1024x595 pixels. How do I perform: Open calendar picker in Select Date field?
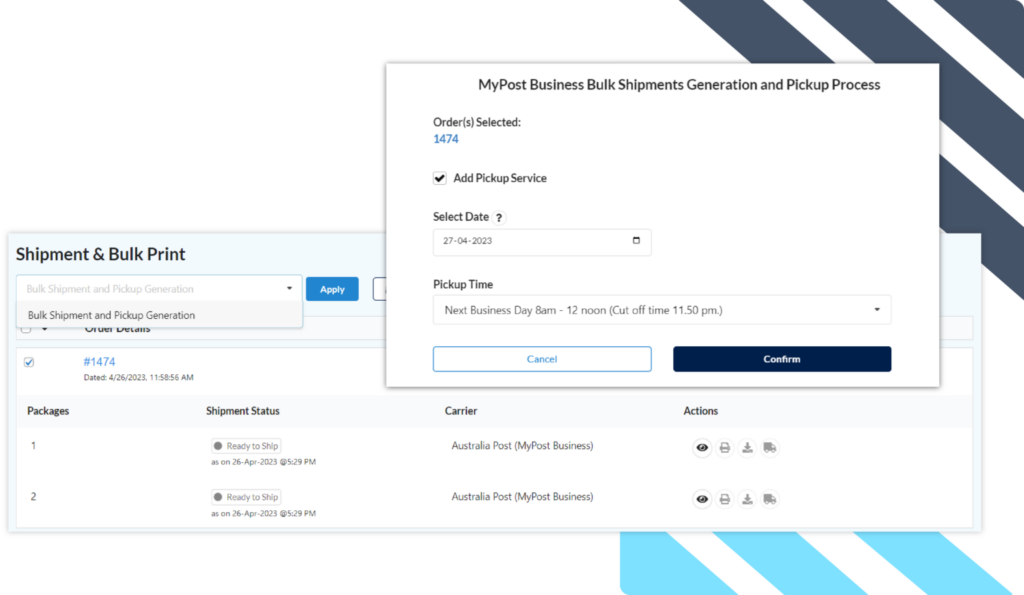[x=636, y=240]
